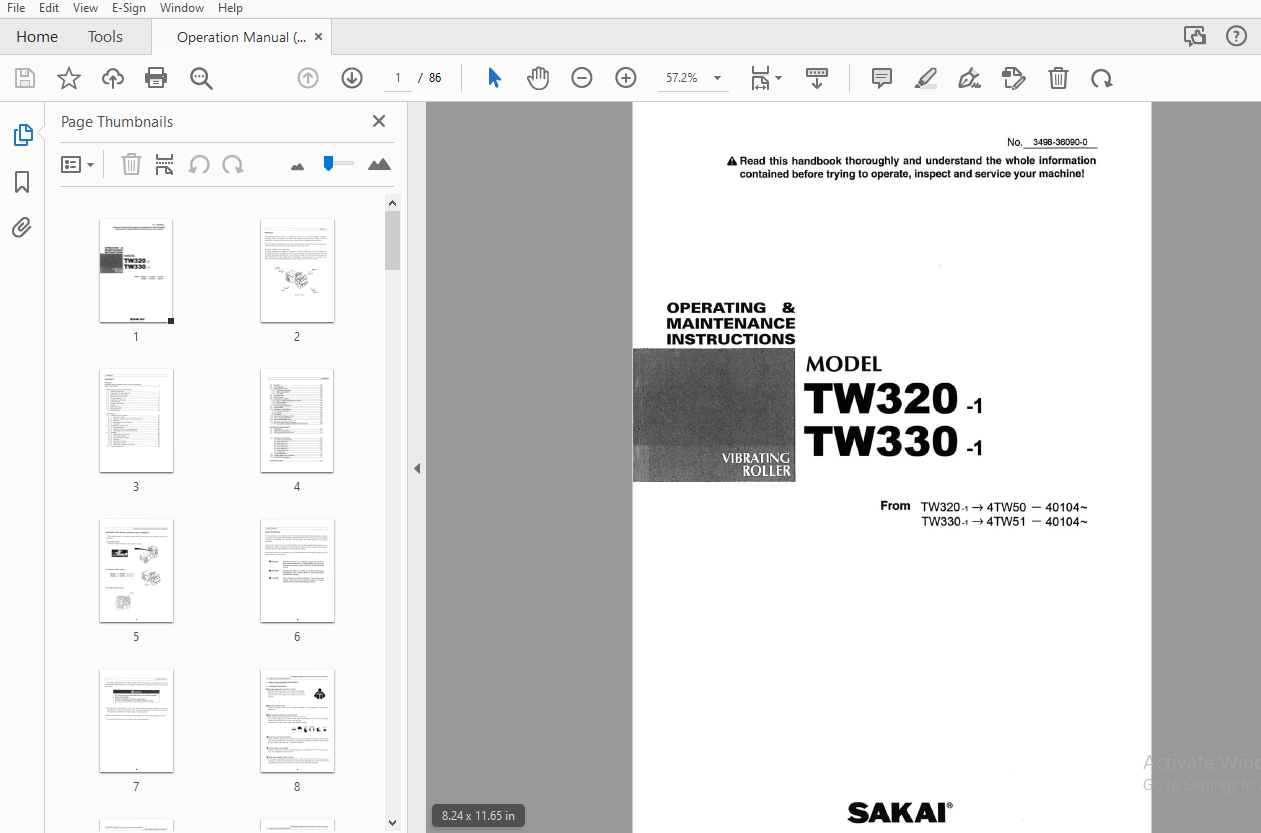Go to the previous page arrow

[x=308, y=78]
